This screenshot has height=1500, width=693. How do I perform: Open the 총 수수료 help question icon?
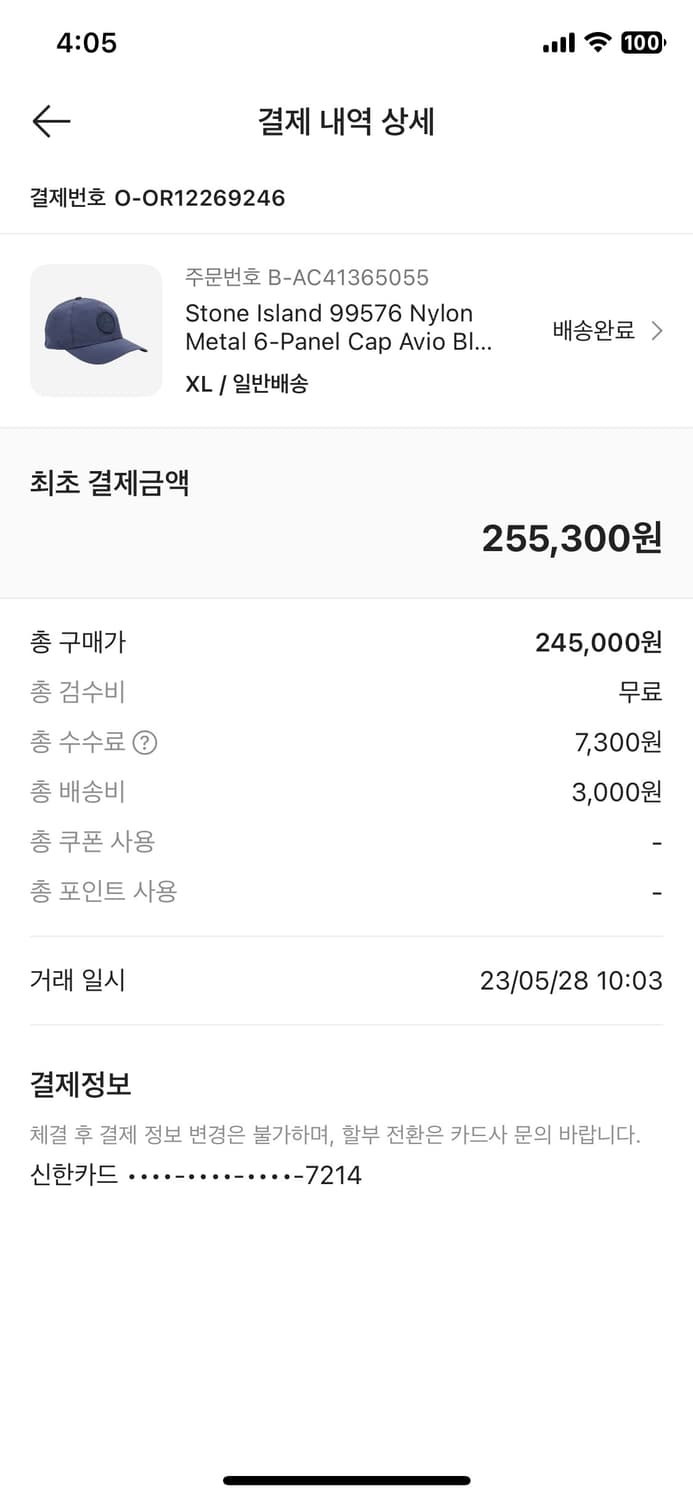(146, 743)
